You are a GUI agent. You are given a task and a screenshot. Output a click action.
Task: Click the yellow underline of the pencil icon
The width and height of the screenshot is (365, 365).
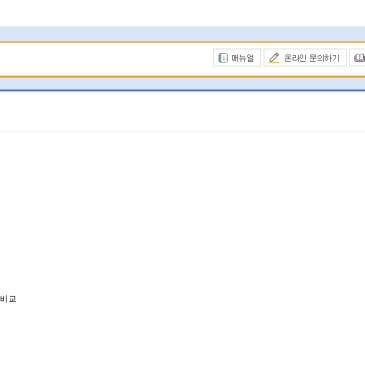point(274,62)
